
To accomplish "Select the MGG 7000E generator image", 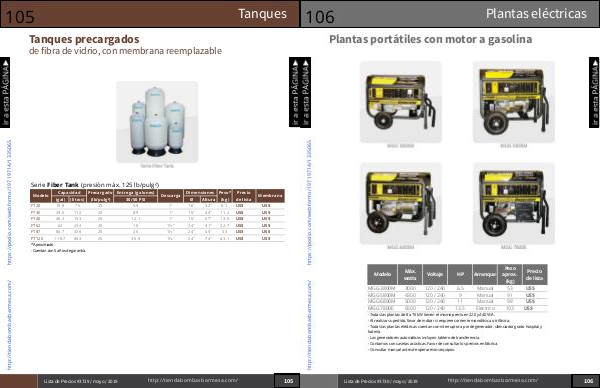I will click(514, 204).
